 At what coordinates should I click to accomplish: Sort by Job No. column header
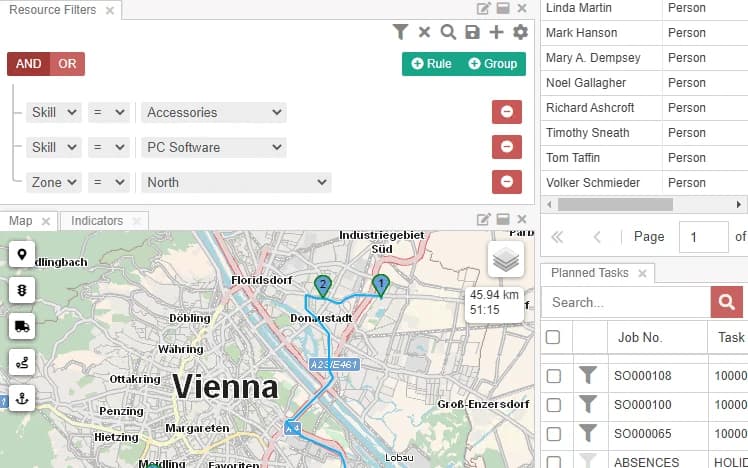click(x=640, y=337)
